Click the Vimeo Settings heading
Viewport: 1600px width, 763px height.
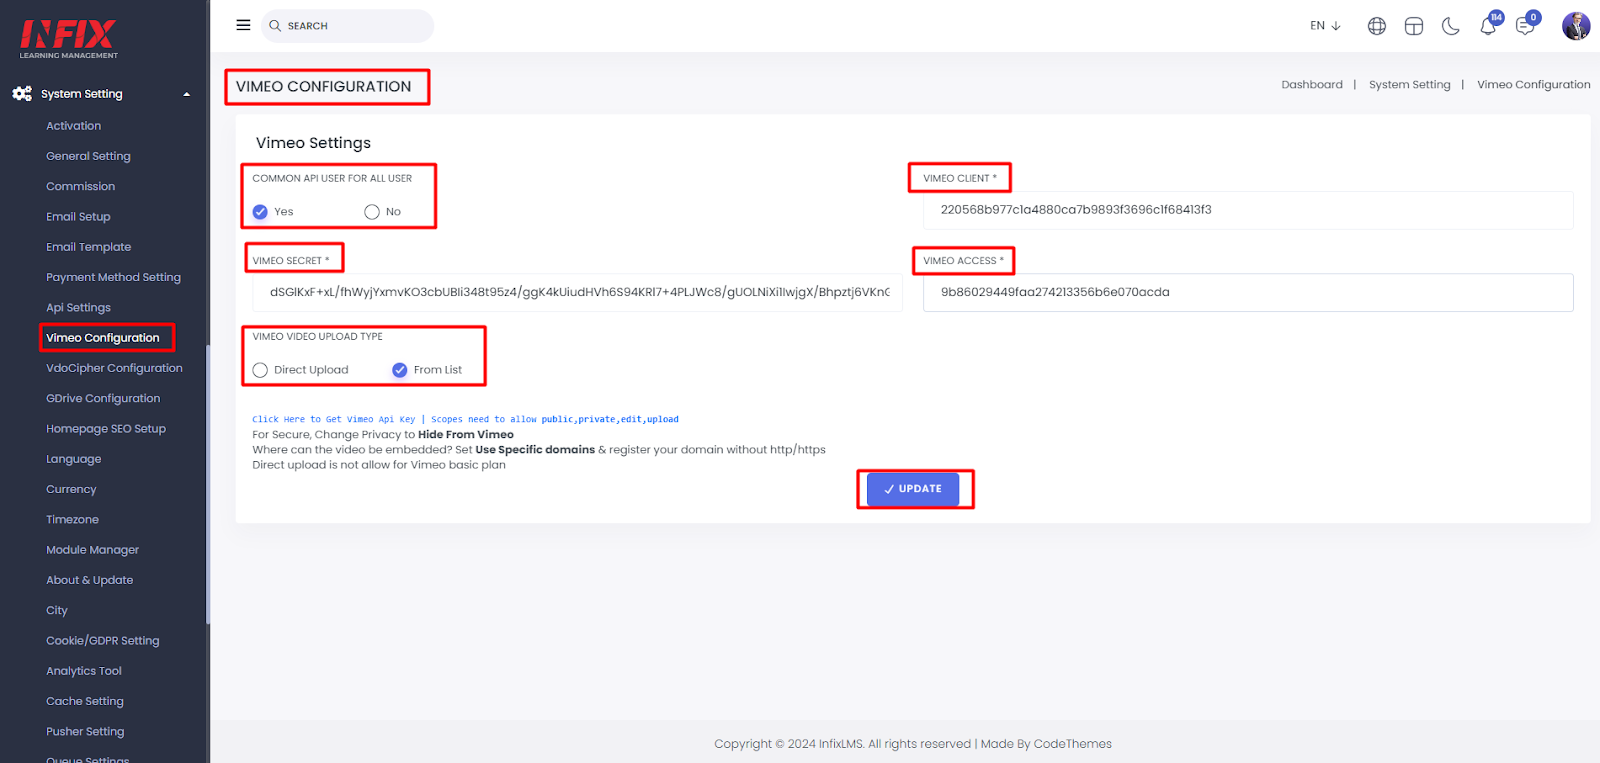pyautogui.click(x=313, y=143)
